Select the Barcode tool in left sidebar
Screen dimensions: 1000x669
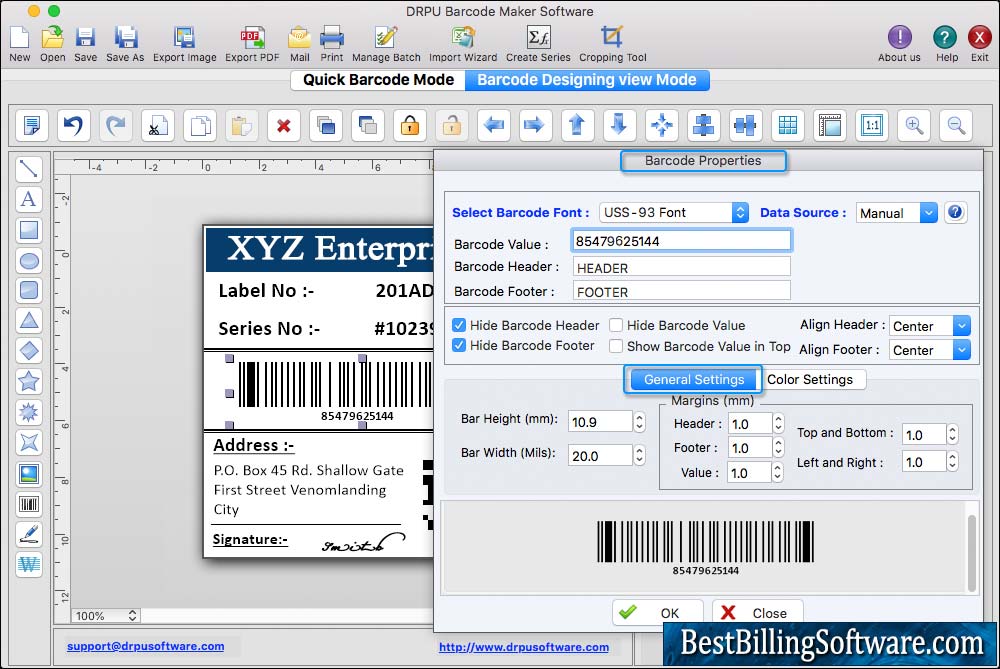29,504
